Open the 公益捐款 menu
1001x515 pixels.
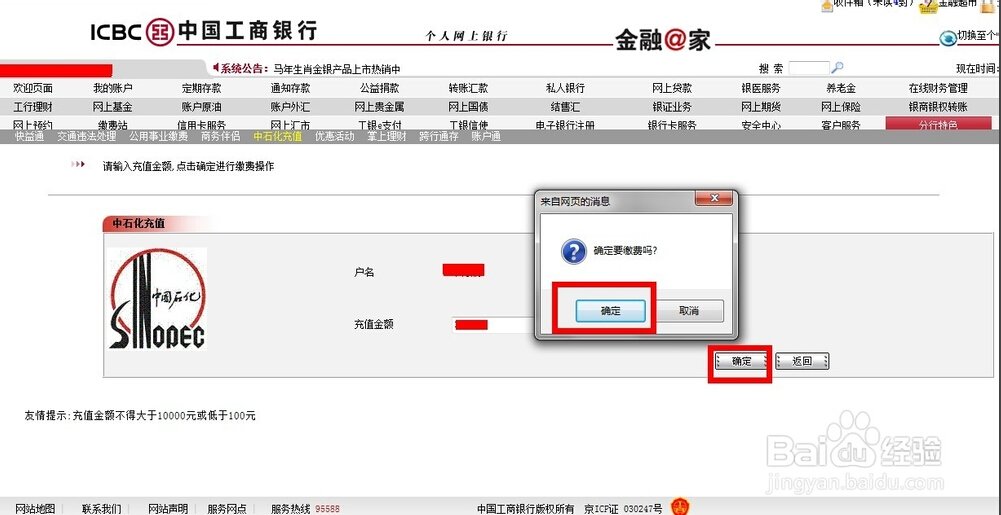pos(379,88)
